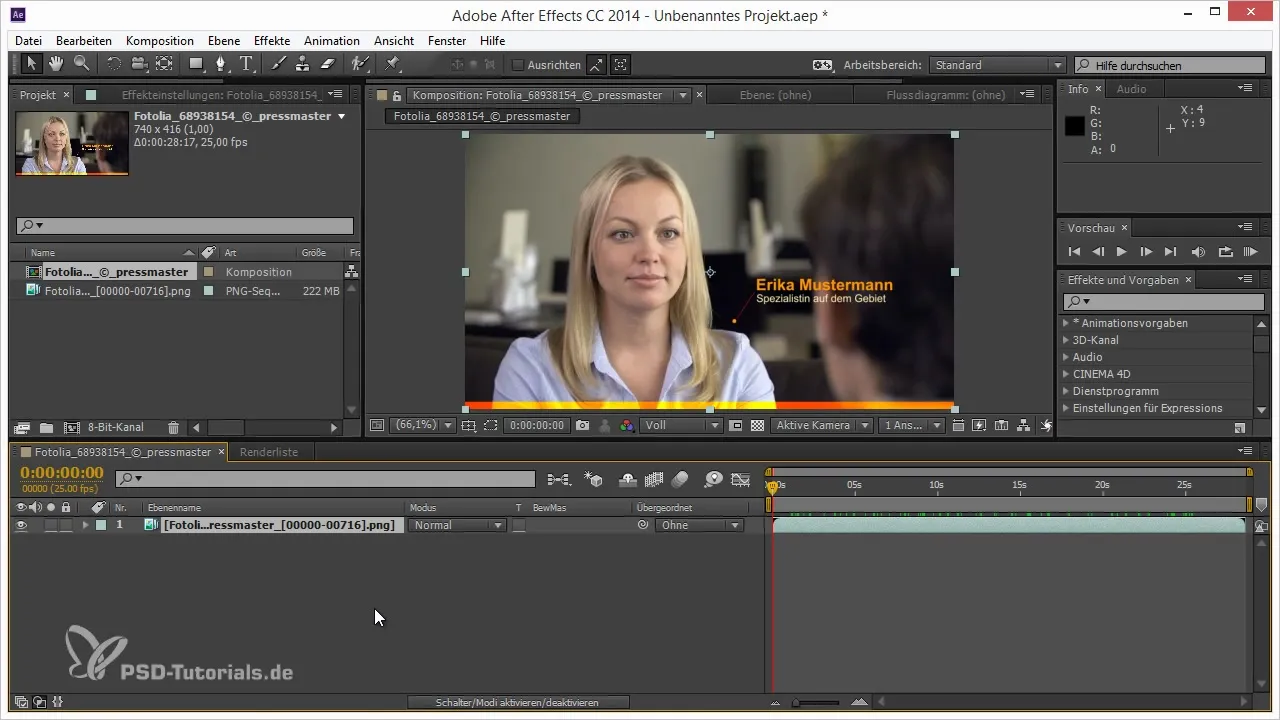Open the show channel color management icon

(627, 425)
